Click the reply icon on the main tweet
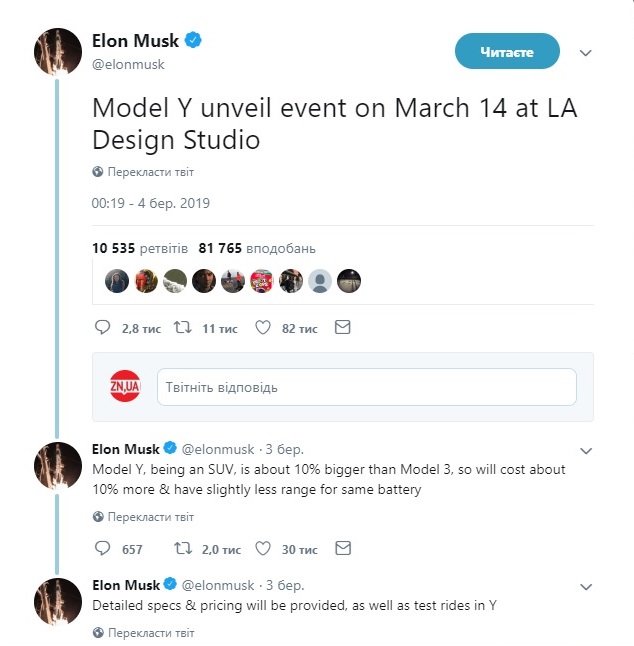The height and width of the screenshot is (646, 634). [101, 327]
